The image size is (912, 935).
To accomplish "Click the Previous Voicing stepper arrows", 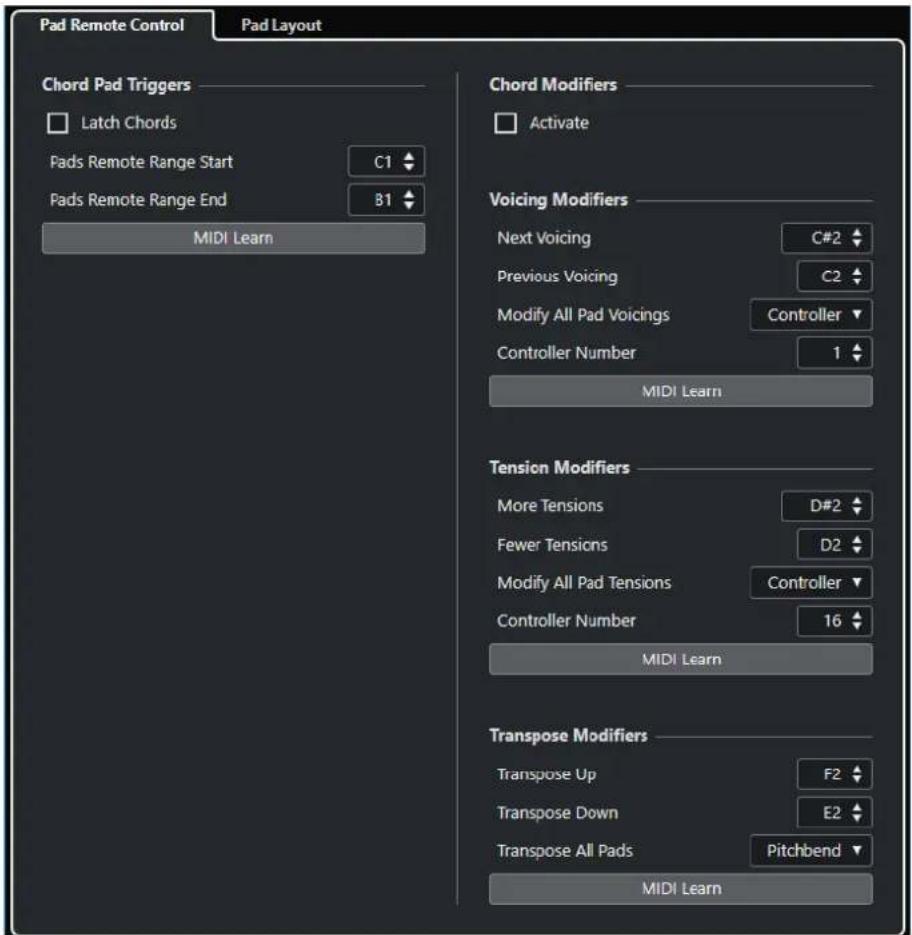I will click(x=857, y=276).
